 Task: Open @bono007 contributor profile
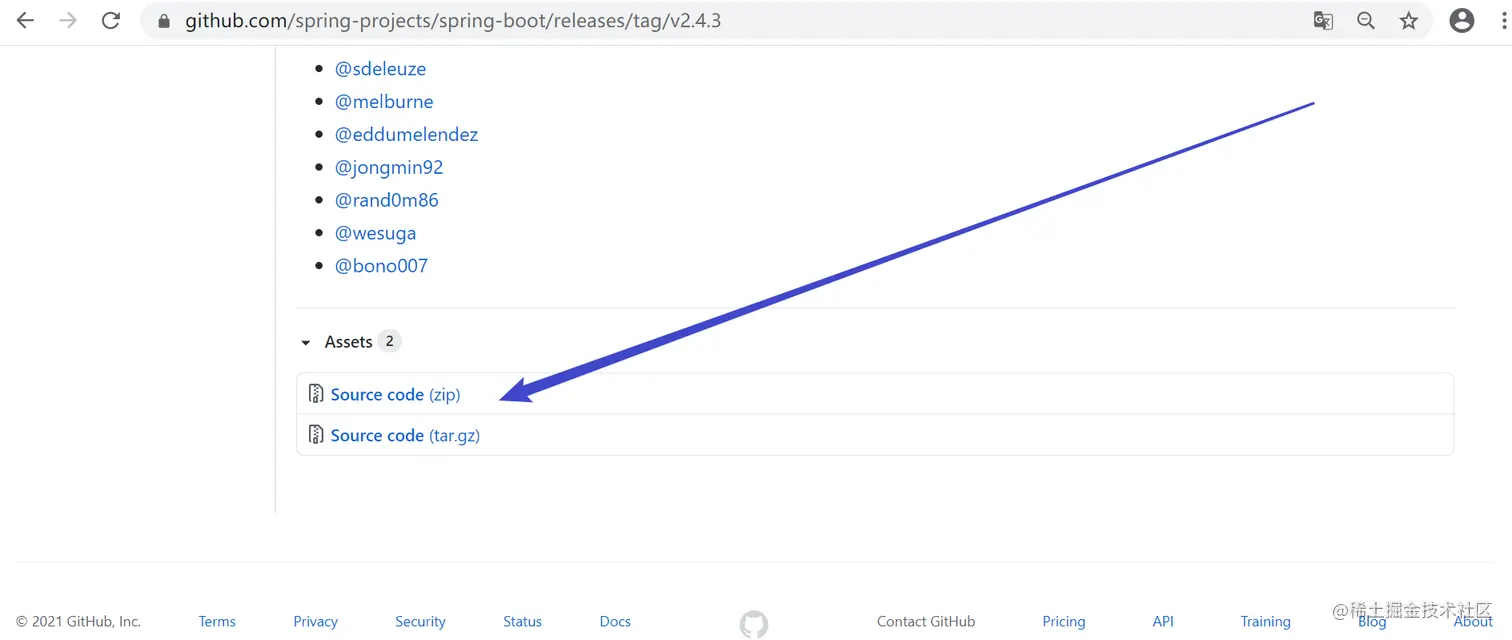tap(381, 266)
